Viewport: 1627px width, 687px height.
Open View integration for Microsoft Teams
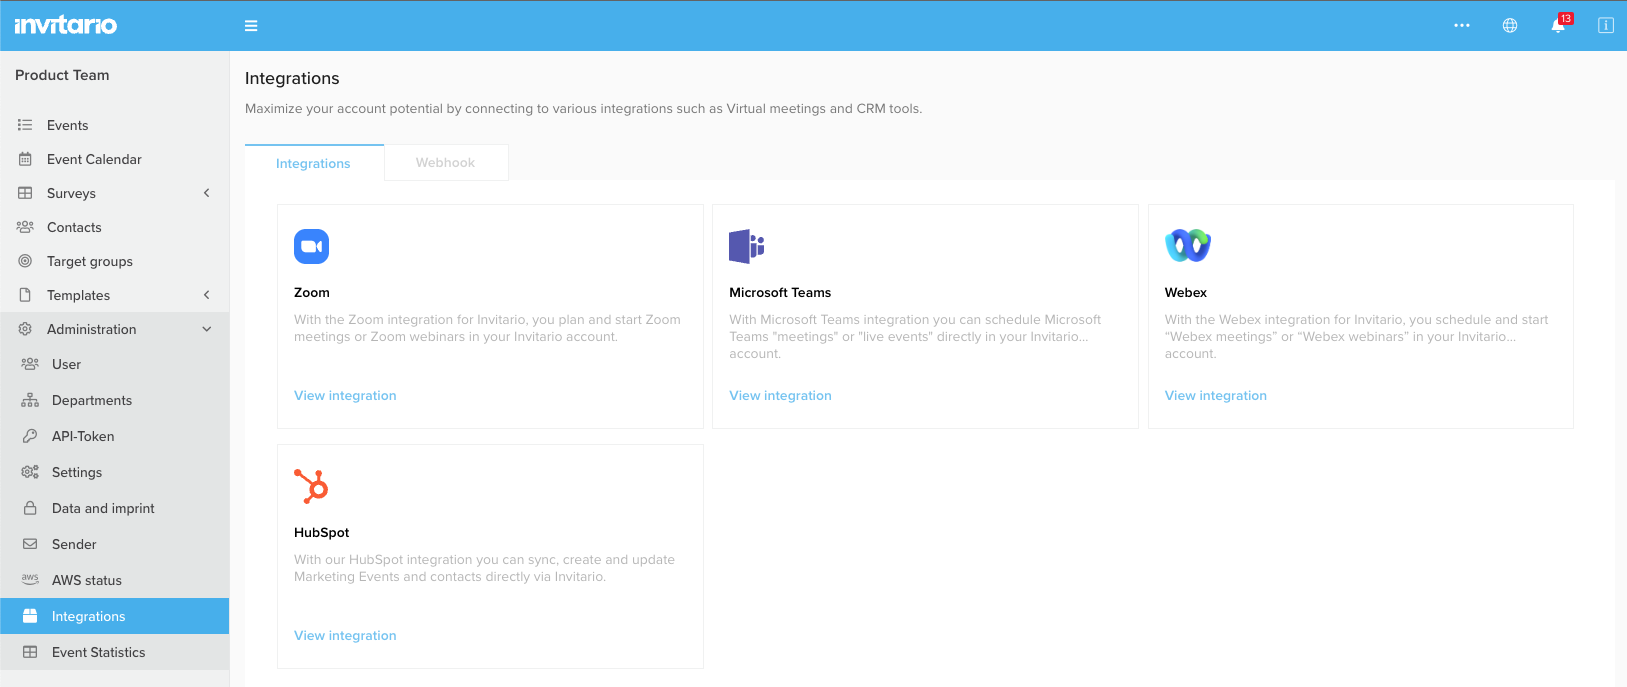[780, 396]
